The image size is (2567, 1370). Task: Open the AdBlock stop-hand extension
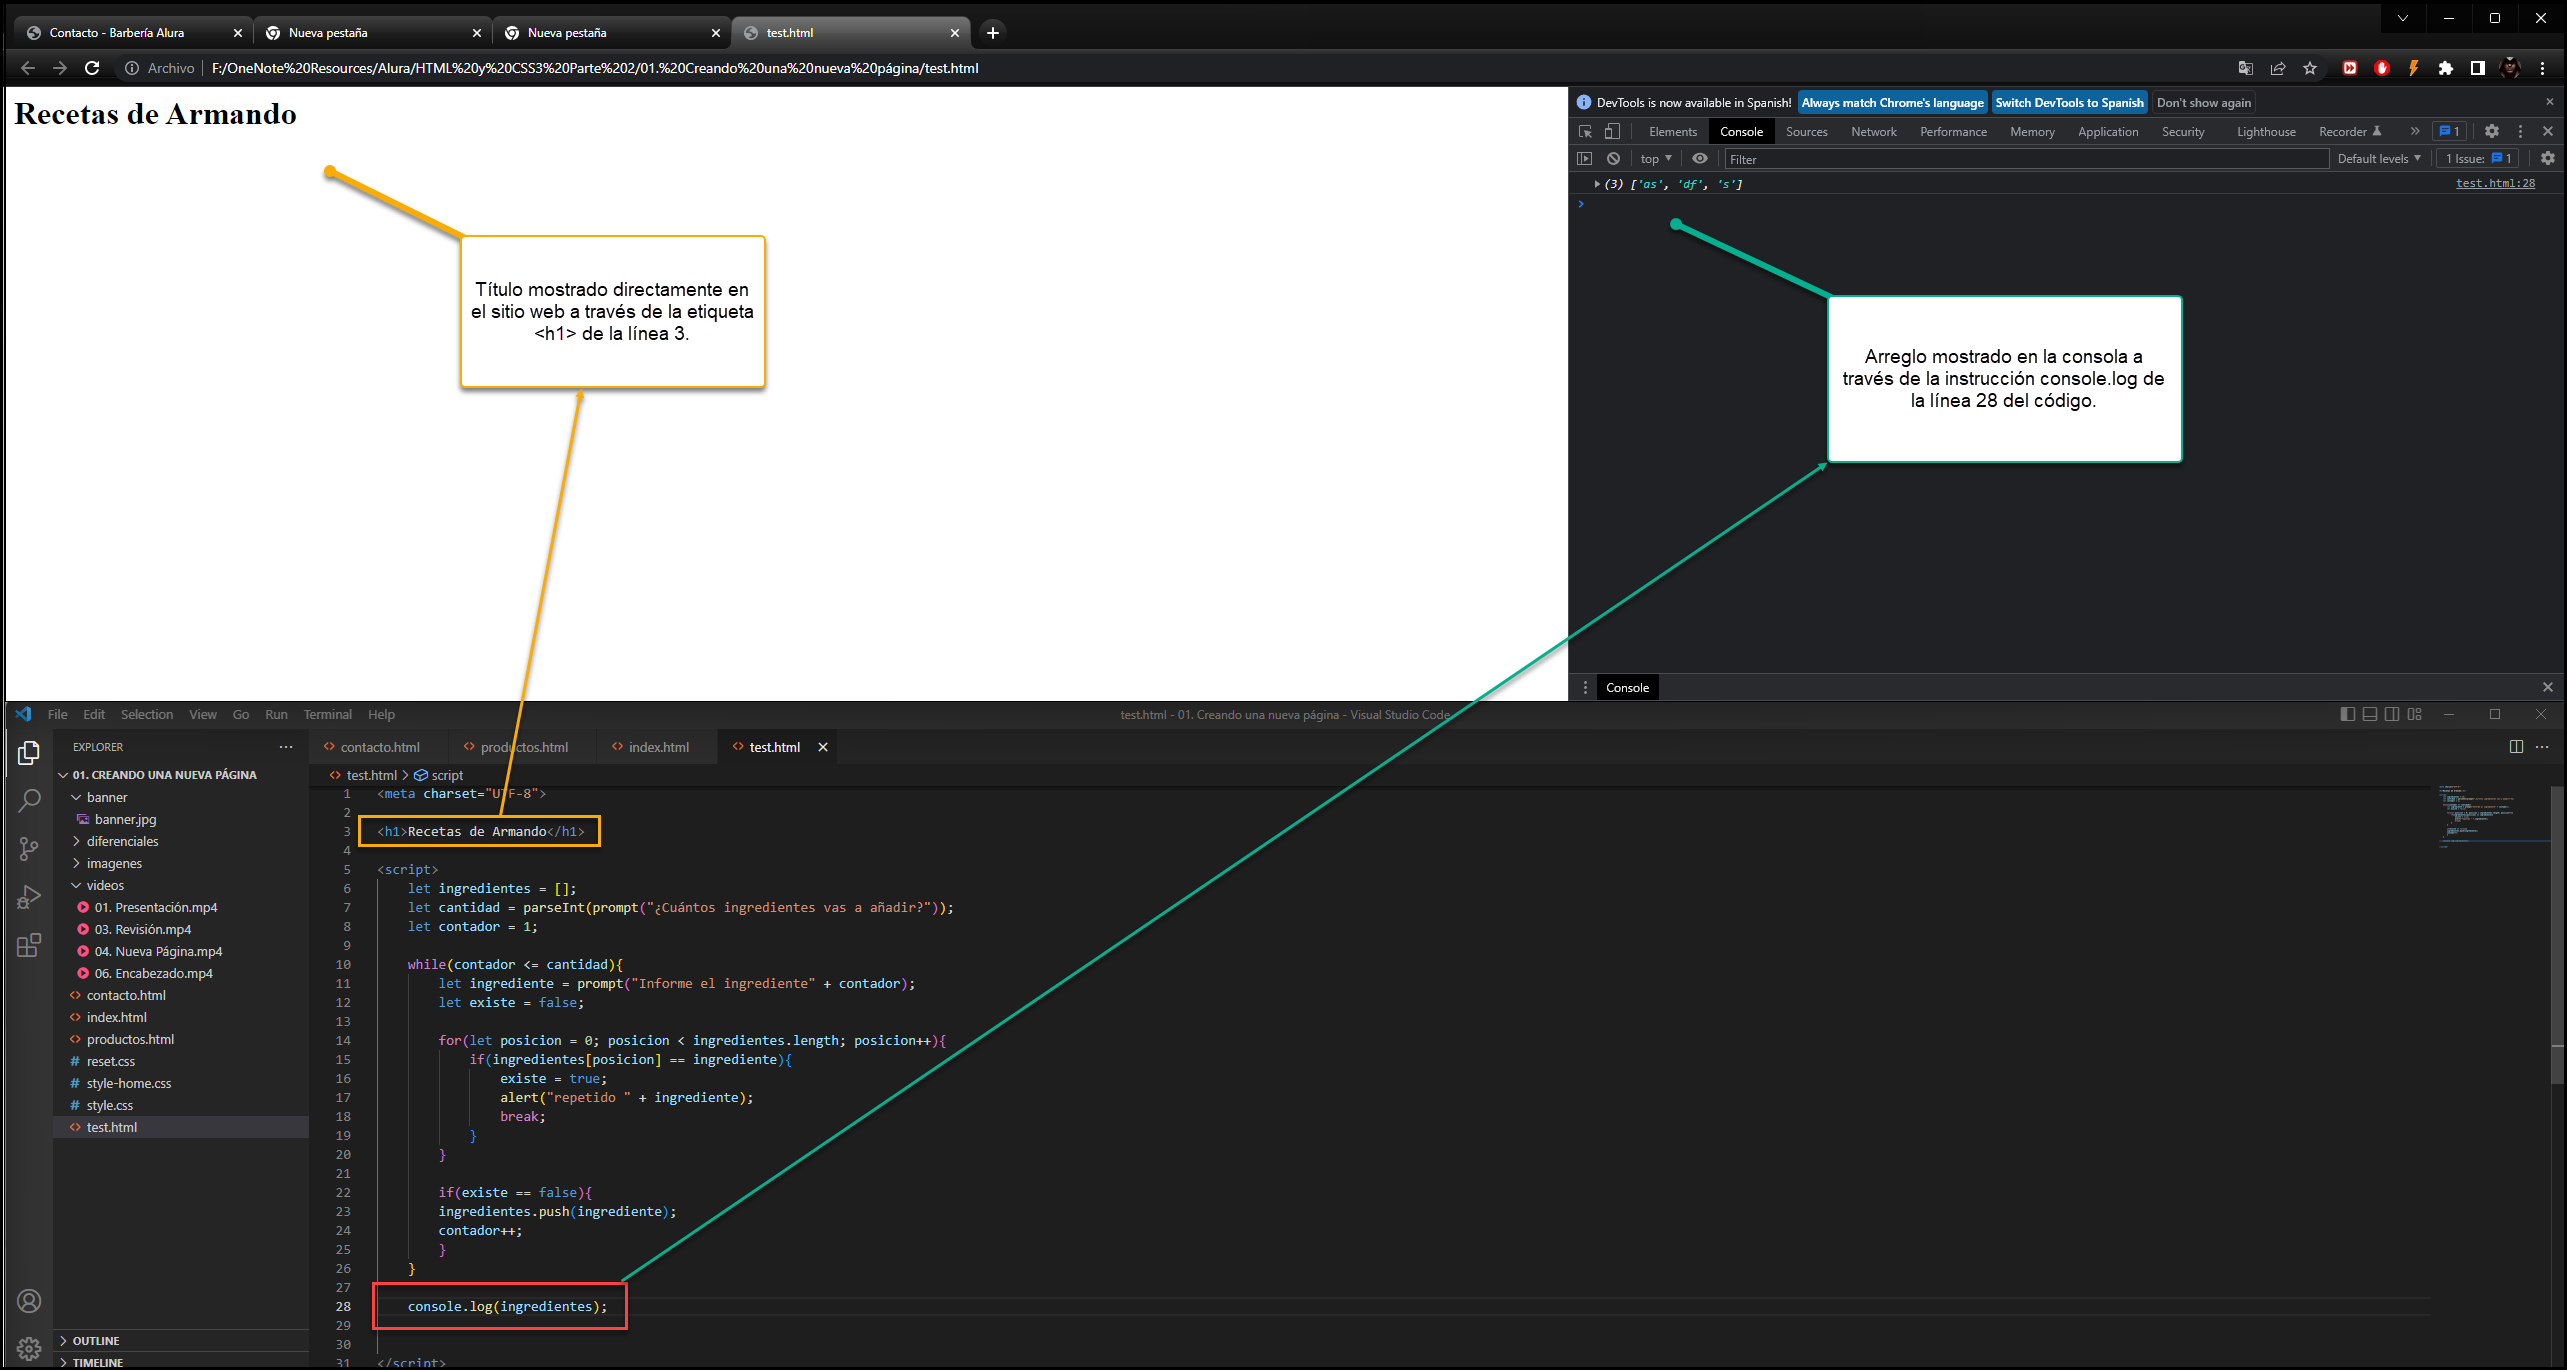[2382, 68]
